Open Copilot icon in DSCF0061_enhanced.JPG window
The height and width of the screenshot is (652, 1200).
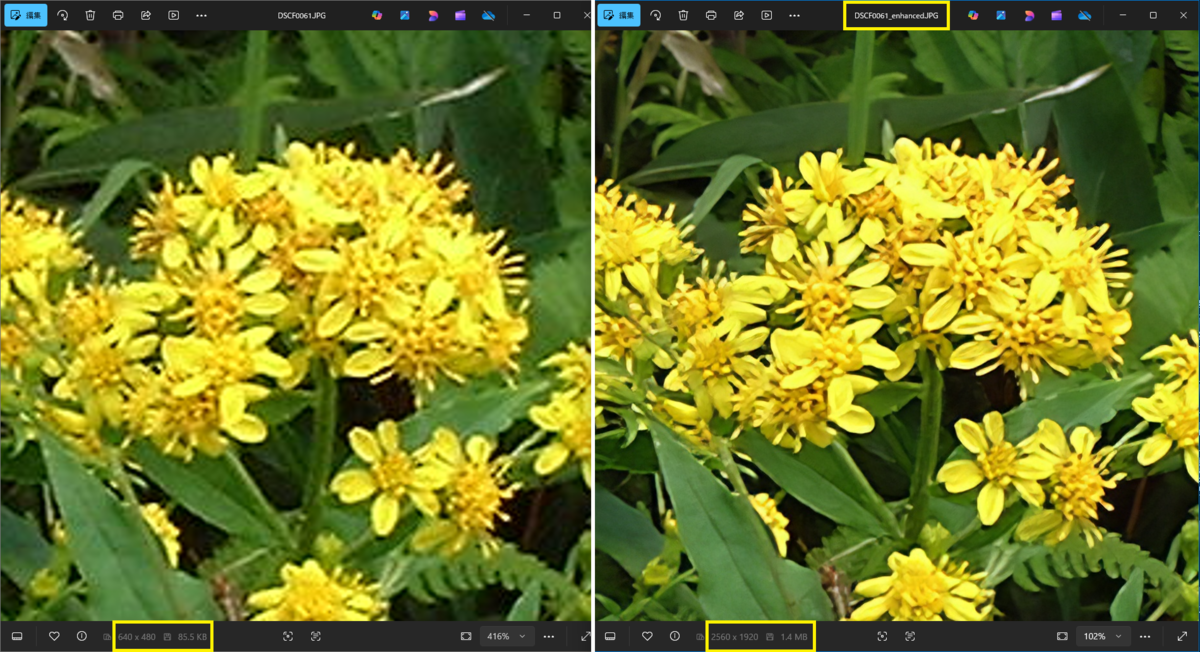(x=973, y=15)
